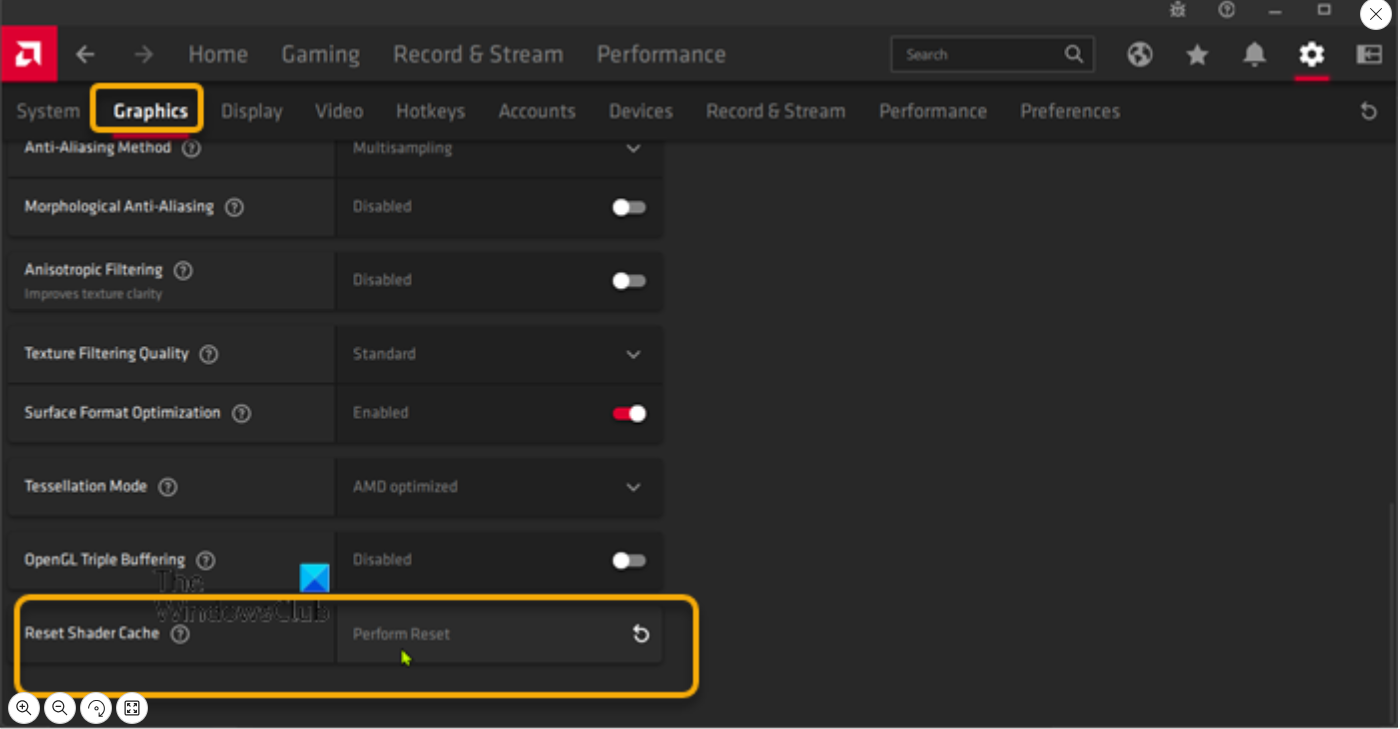Viewport: 1400px width, 729px height.
Task: Click the AMD logo icon
Action: (x=28, y=54)
